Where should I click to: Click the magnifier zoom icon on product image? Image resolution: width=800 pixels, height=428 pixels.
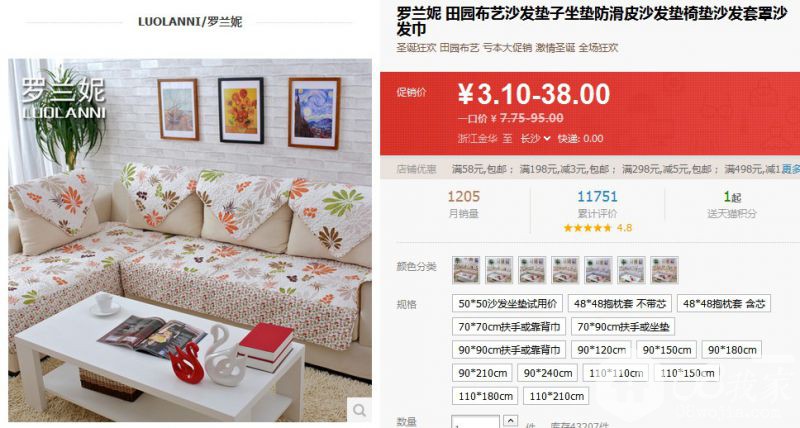[x=359, y=410]
